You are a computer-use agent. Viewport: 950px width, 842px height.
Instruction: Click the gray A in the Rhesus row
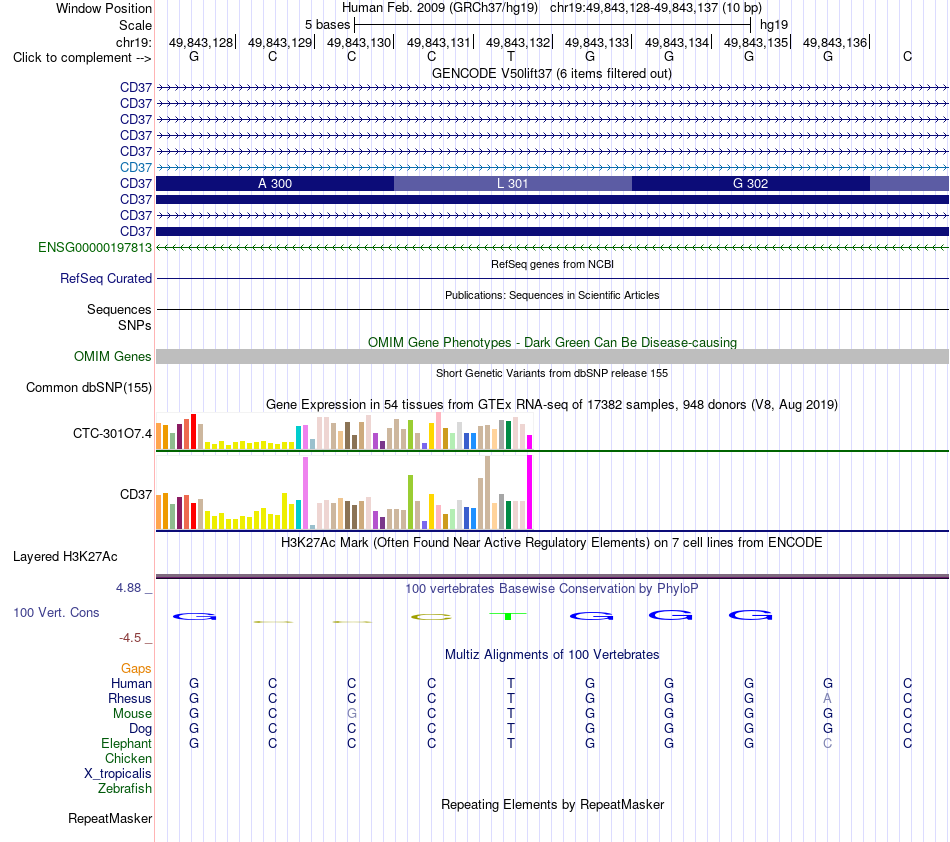coord(828,698)
